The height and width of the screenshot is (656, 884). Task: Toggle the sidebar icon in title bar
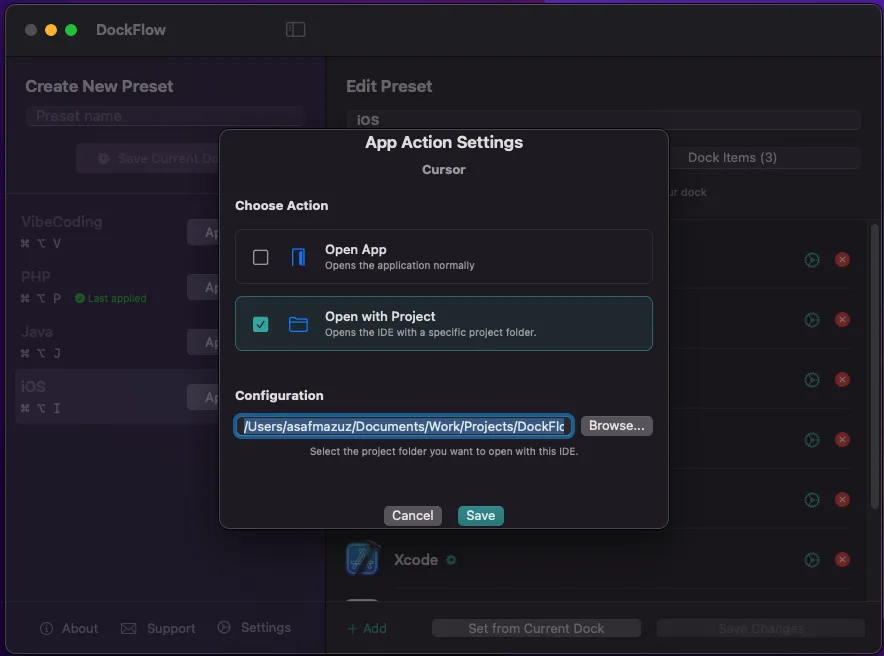295,29
